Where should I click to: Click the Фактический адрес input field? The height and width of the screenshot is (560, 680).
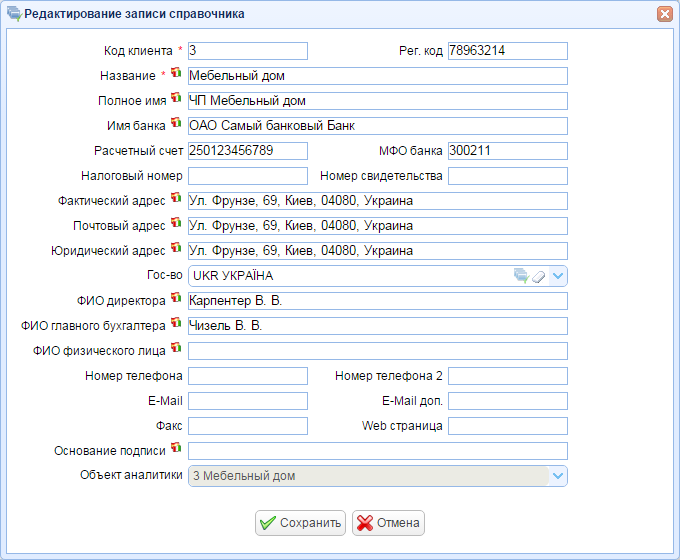pyautogui.click(x=378, y=201)
